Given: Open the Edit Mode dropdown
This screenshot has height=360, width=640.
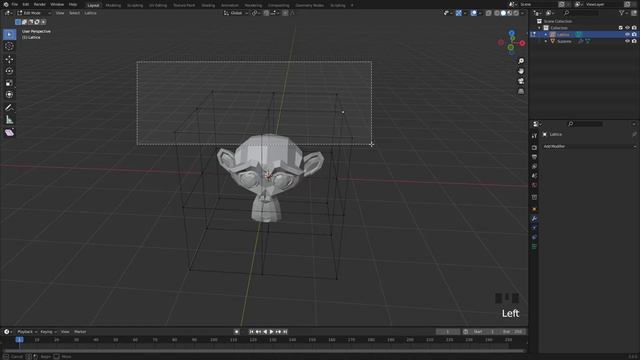Looking at the screenshot, I should (34, 13).
